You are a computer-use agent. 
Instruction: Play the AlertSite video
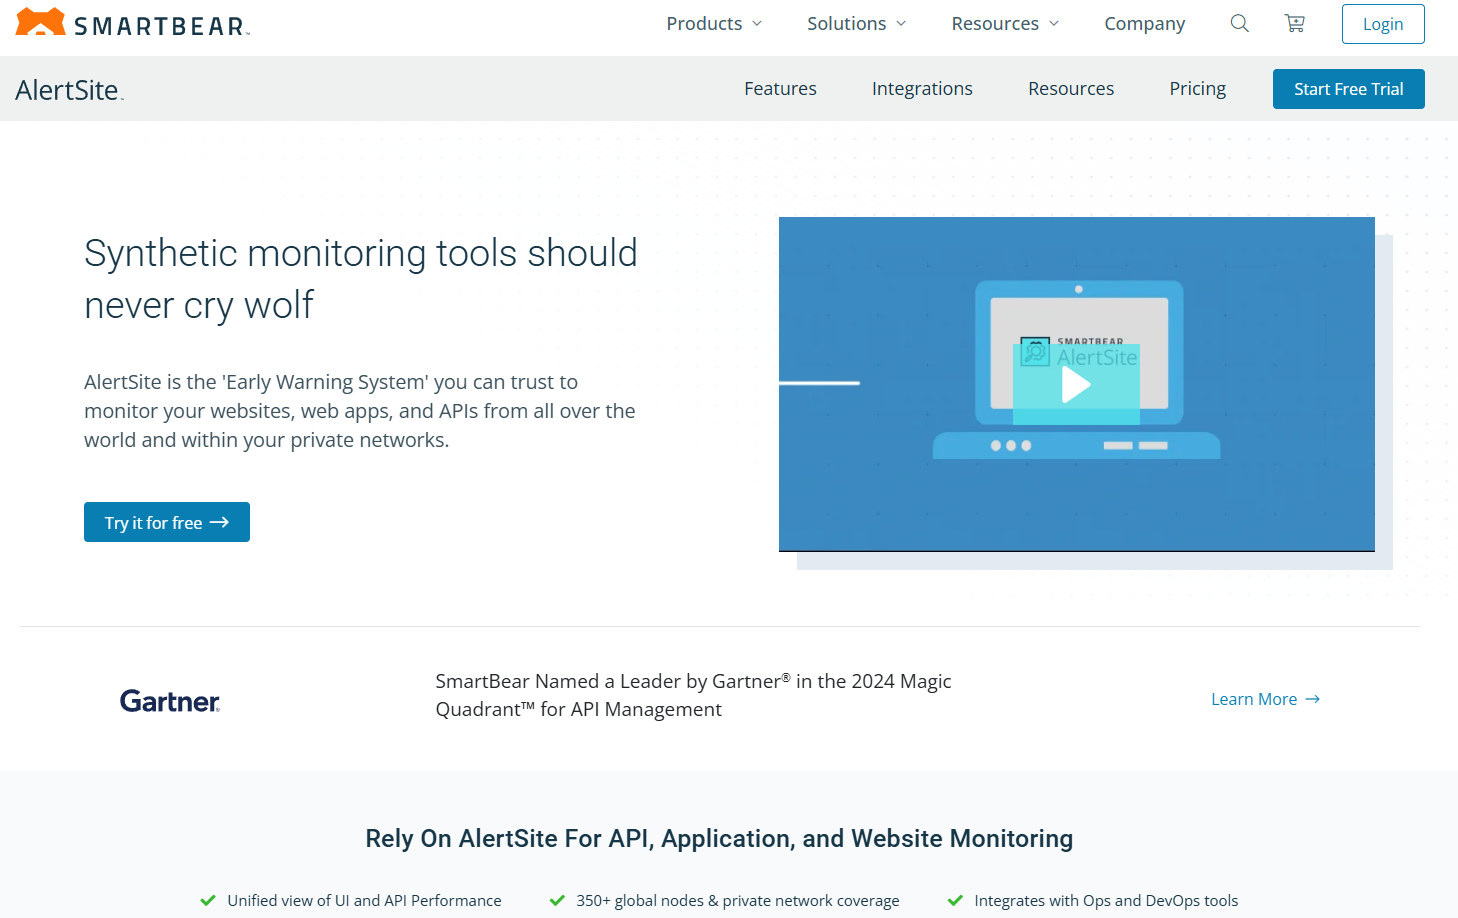tap(1076, 385)
